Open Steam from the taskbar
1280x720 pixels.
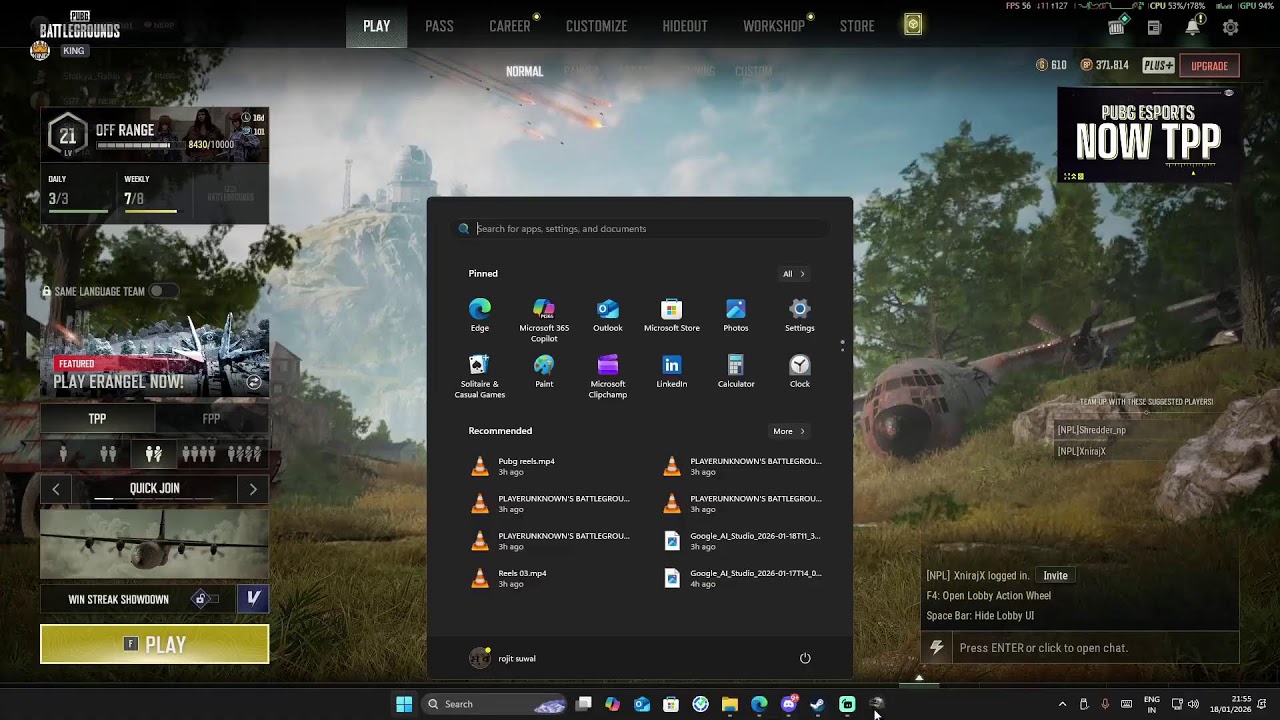click(x=817, y=704)
